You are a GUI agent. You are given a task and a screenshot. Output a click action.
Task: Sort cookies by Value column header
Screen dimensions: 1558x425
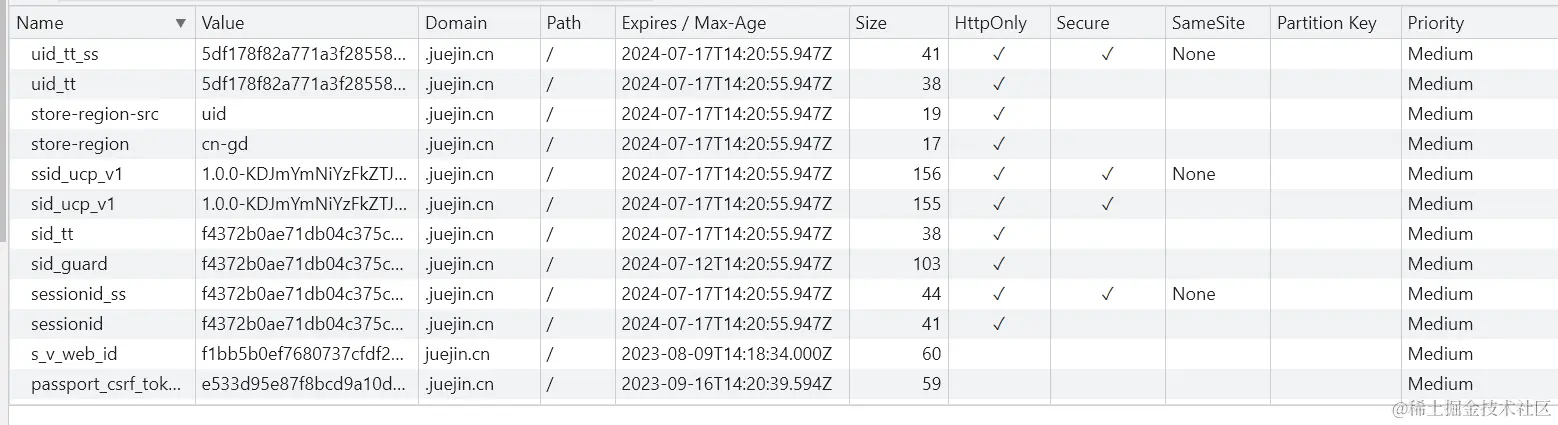click(x=223, y=23)
